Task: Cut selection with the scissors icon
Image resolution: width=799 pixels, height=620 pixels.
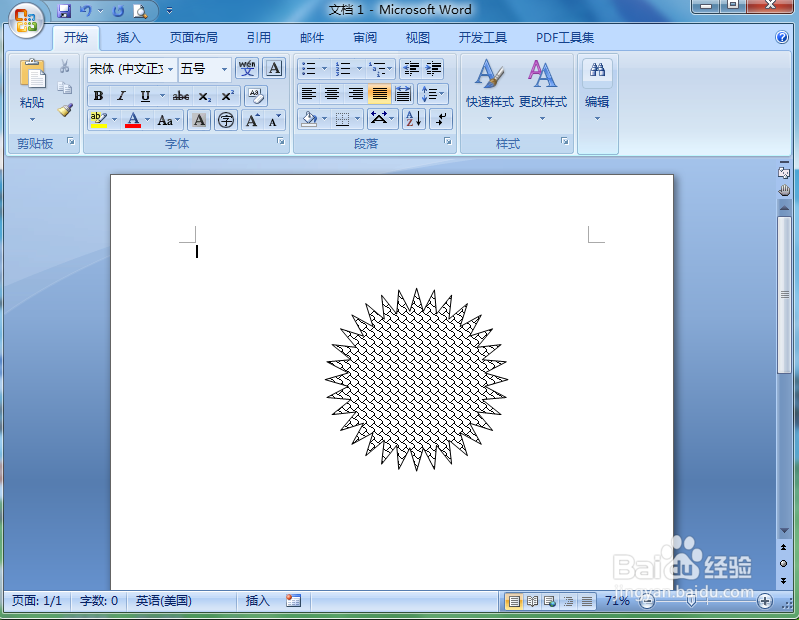Action: [64, 66]
